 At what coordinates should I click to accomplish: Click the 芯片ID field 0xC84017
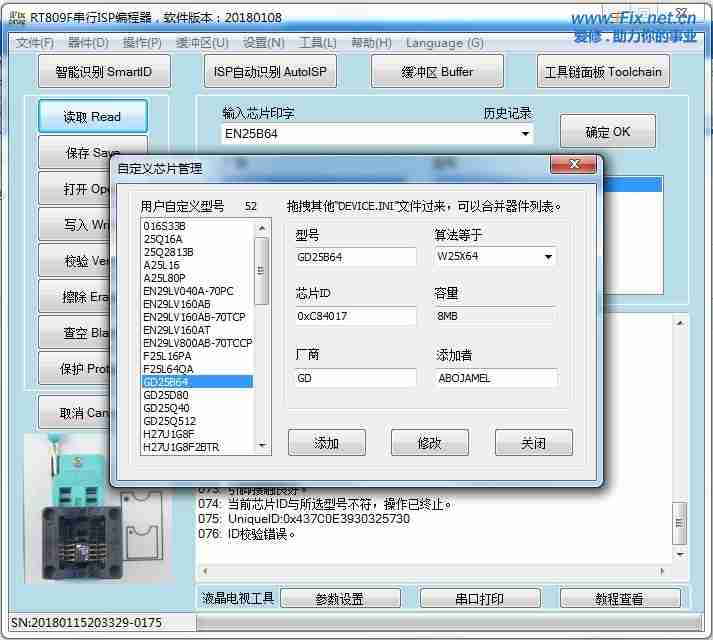click(x=356, y=316)
